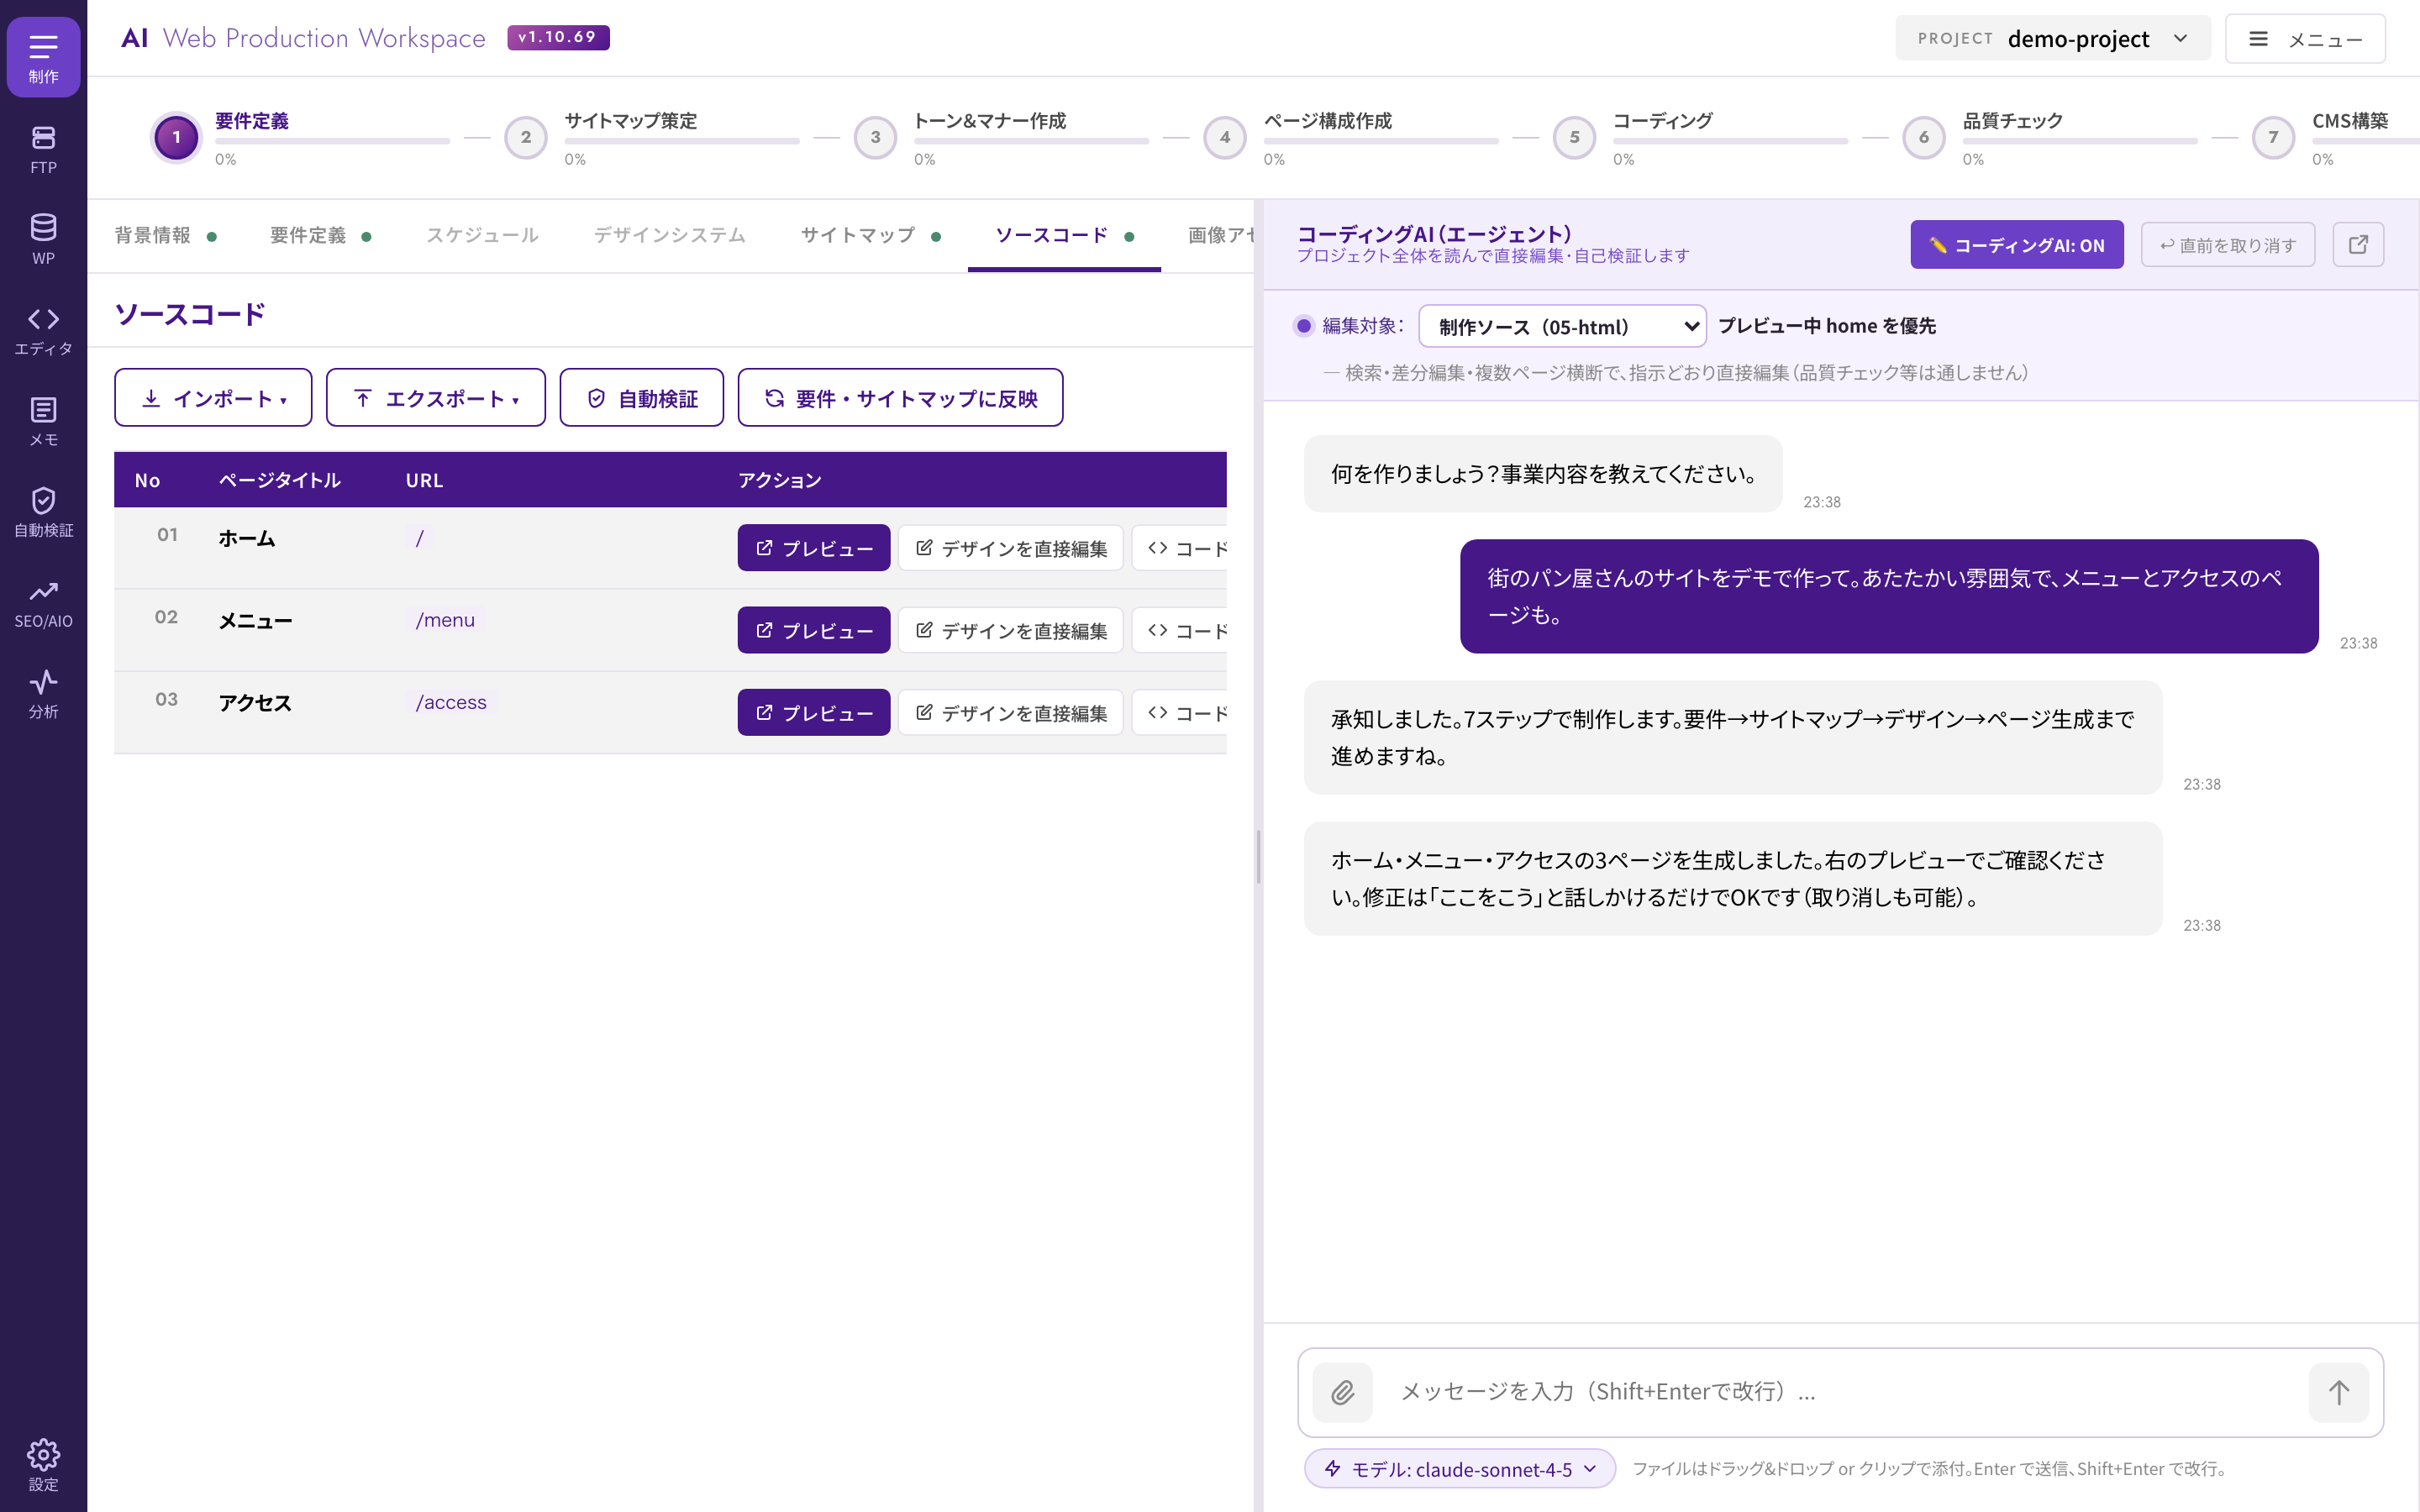The image size is (2420, 1512).
Task: Click デザインを直接編集 for アクセス row
Action: click(1011, 712)
